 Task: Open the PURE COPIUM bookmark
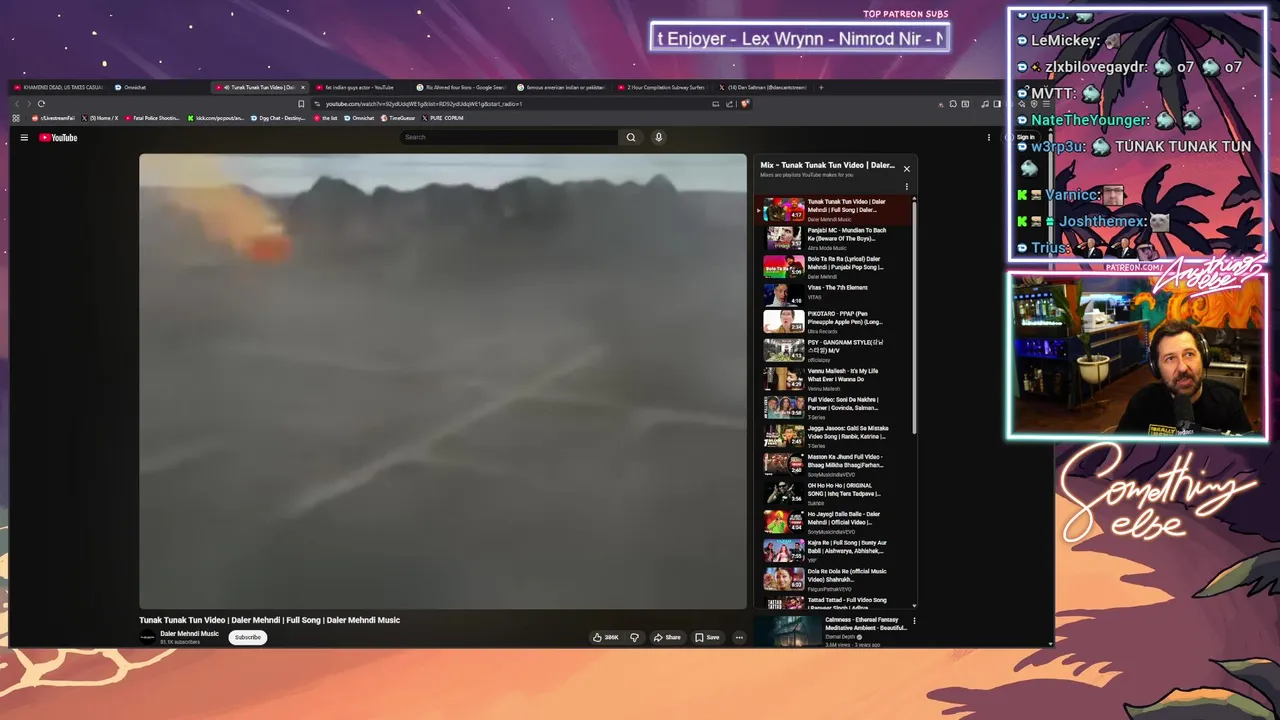[443, 118]
